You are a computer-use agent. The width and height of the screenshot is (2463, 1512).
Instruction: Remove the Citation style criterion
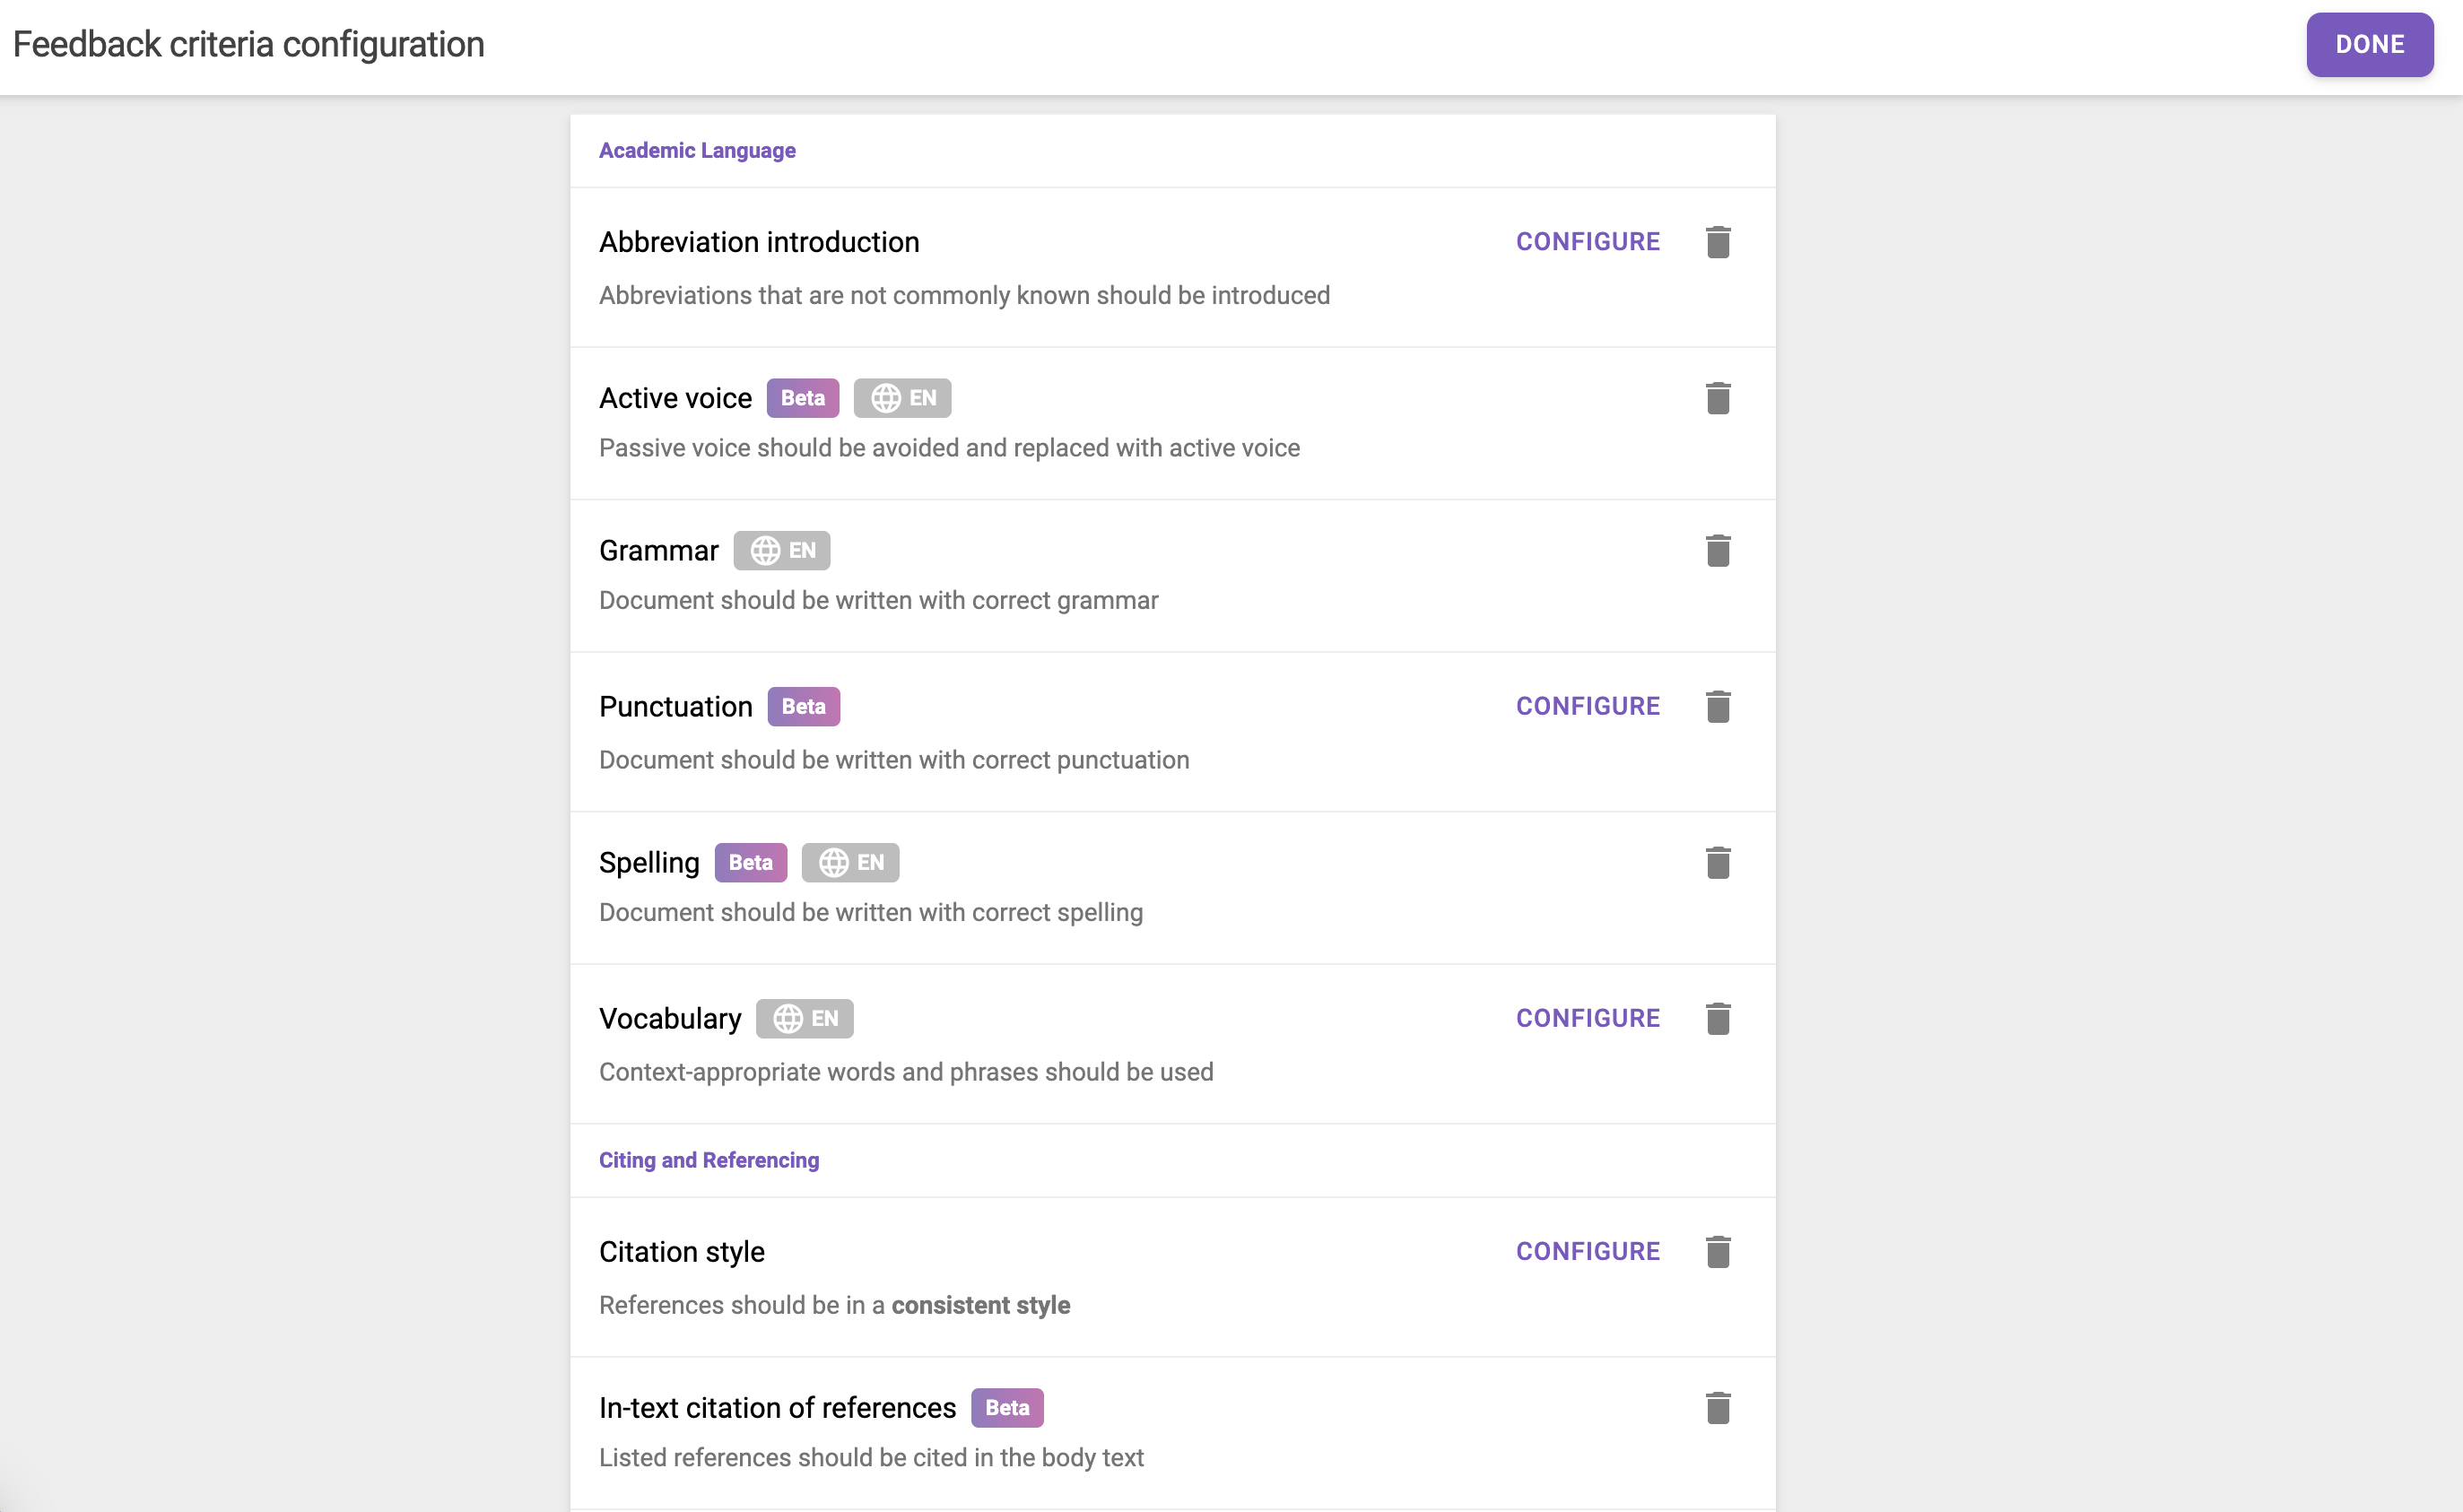[1718, 1252]
